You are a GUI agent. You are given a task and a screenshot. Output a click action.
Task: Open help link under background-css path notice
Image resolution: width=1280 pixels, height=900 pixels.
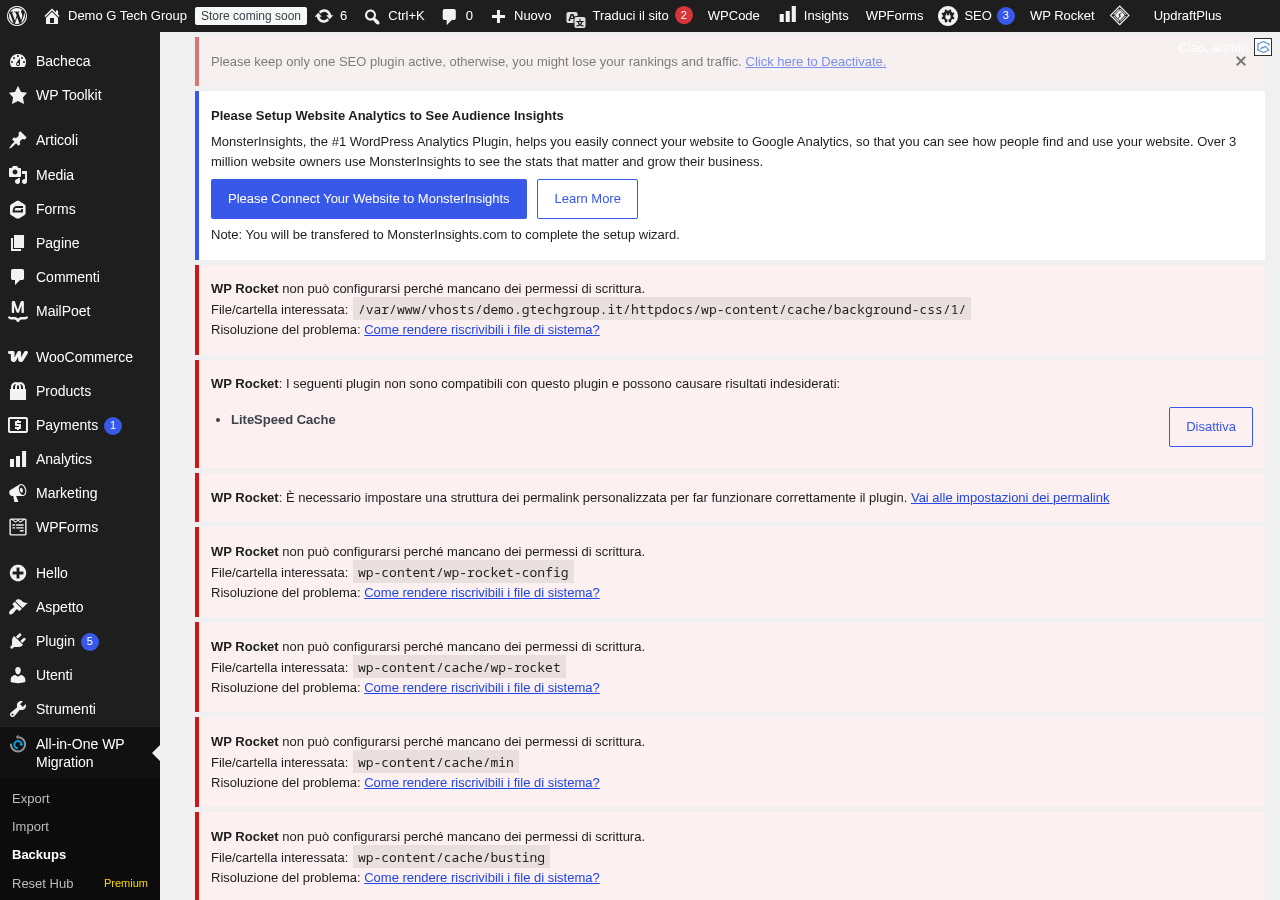pos(482,329)
